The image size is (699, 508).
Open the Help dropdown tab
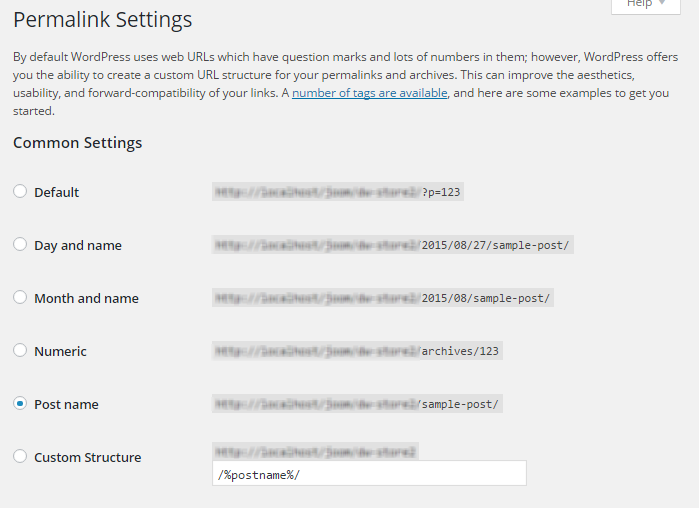point(645,5)
